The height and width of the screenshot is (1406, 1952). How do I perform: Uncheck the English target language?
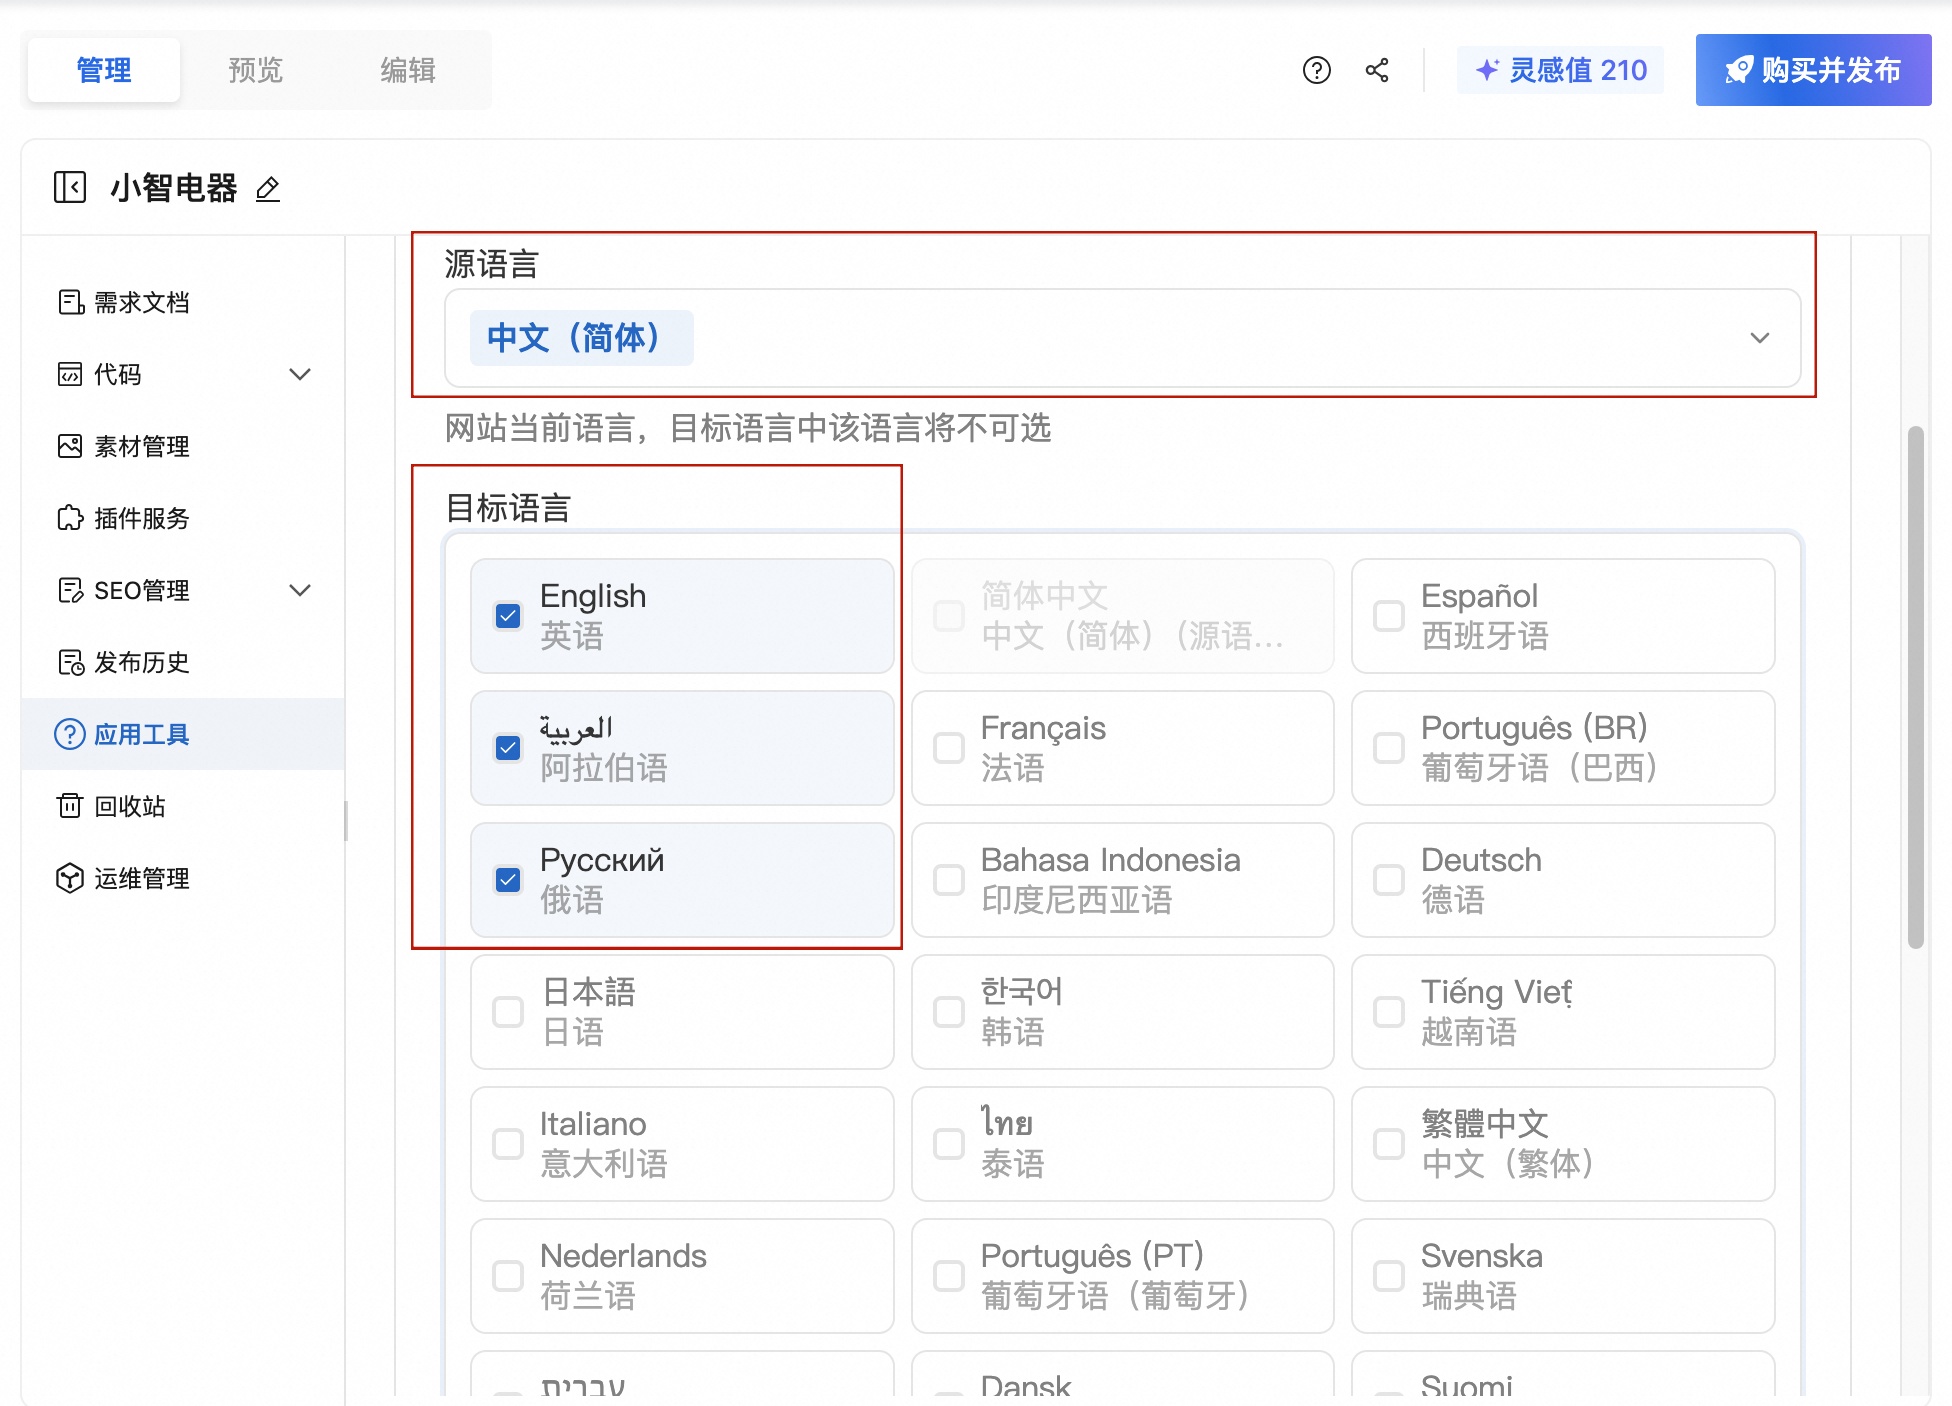point(508,616)
